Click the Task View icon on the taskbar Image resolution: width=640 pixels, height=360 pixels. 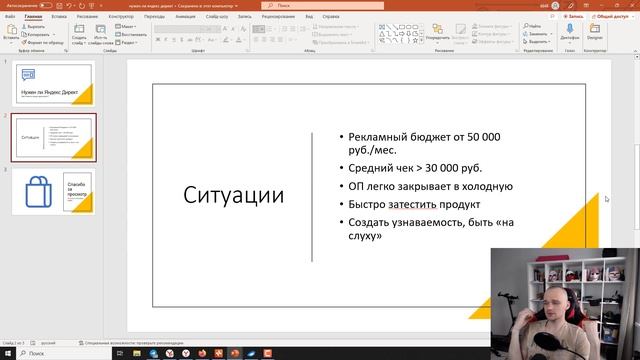coord(120,353)
